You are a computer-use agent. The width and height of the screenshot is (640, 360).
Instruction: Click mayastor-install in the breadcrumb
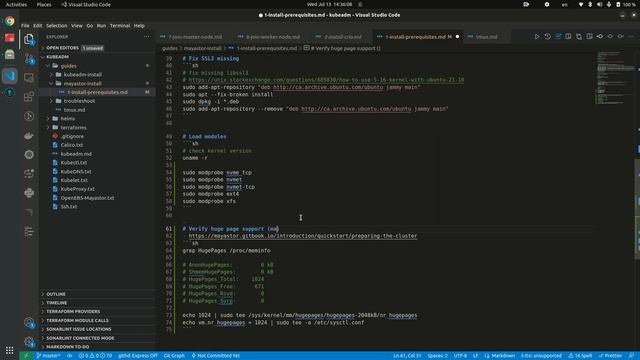[x=202, y=48]
